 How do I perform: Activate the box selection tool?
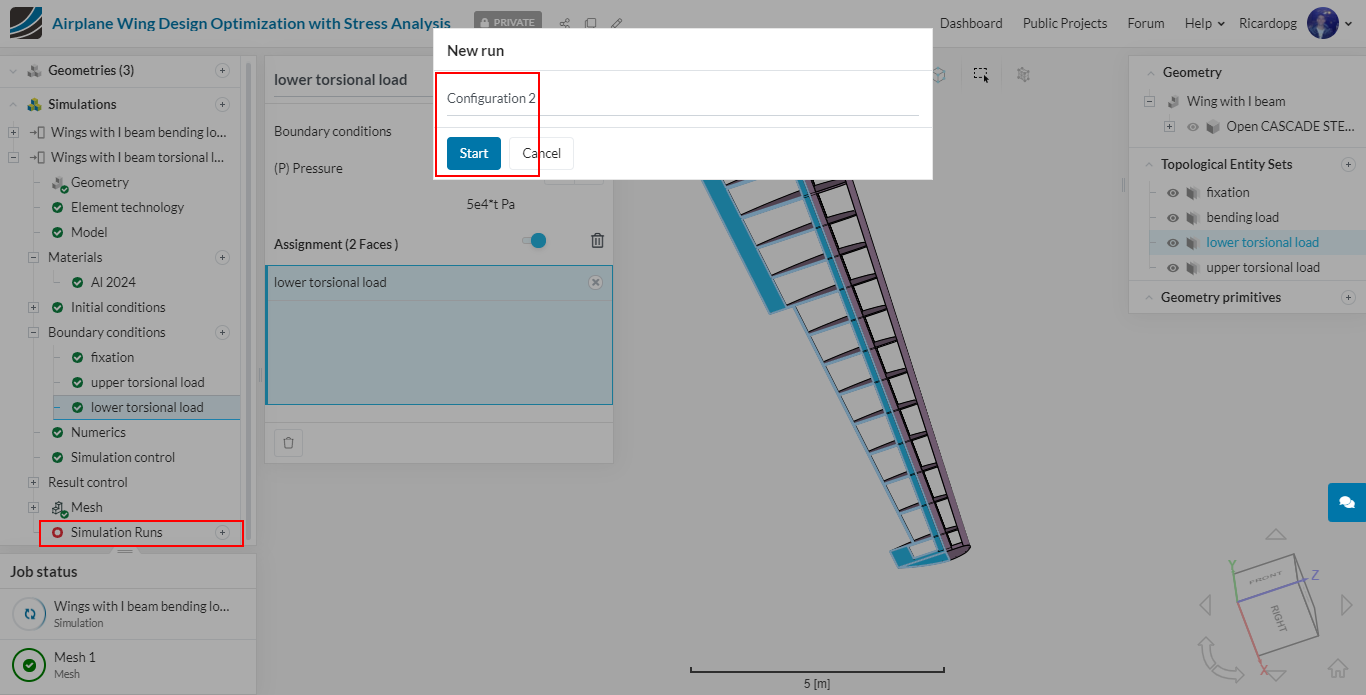pos(981,75)
